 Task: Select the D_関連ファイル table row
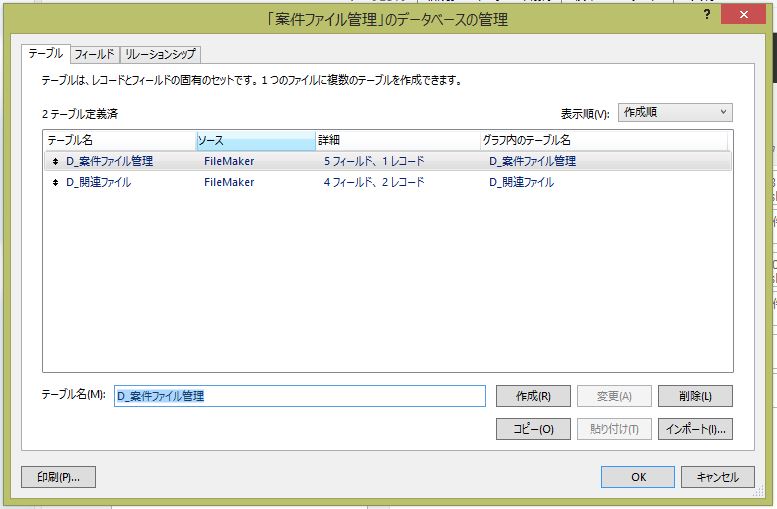(388, 182)
